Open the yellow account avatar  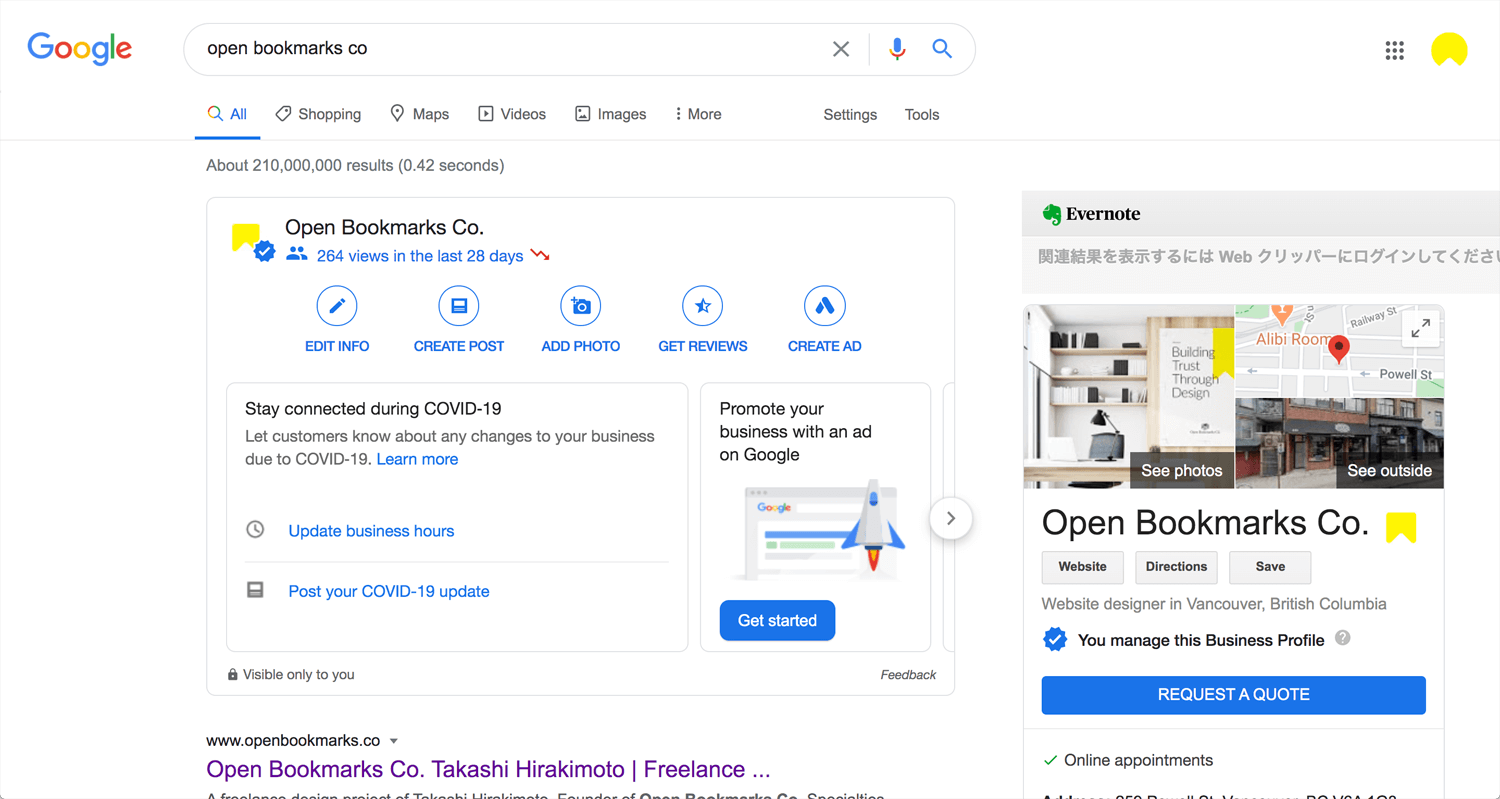tap(1449, 50)
